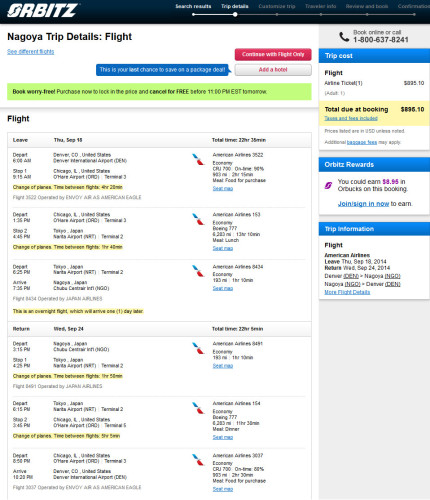430x500 pixels.
Task: Click the Orbucks rewards icon
Action: coord(328,185)
